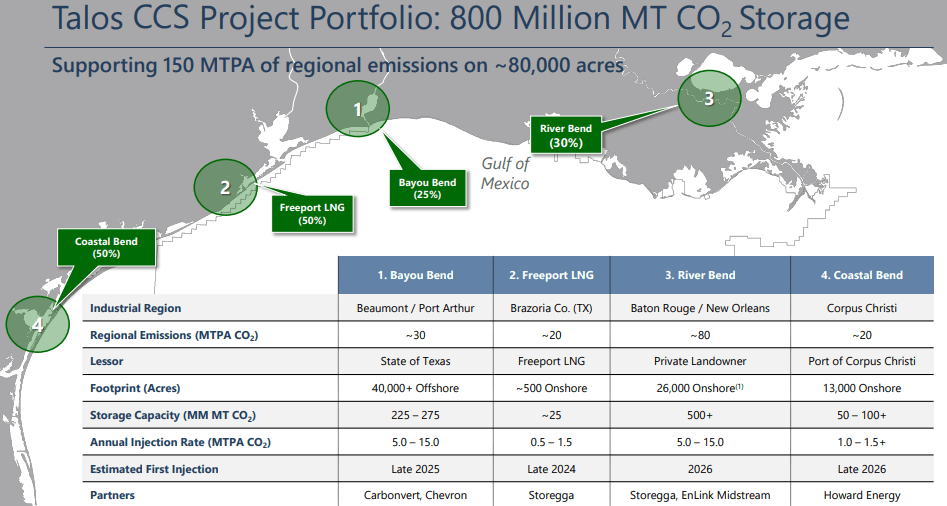This screenshot has width=947, height=506.
Task: Click the '26,000 Onshore' footprint cell
Action: 700,388
